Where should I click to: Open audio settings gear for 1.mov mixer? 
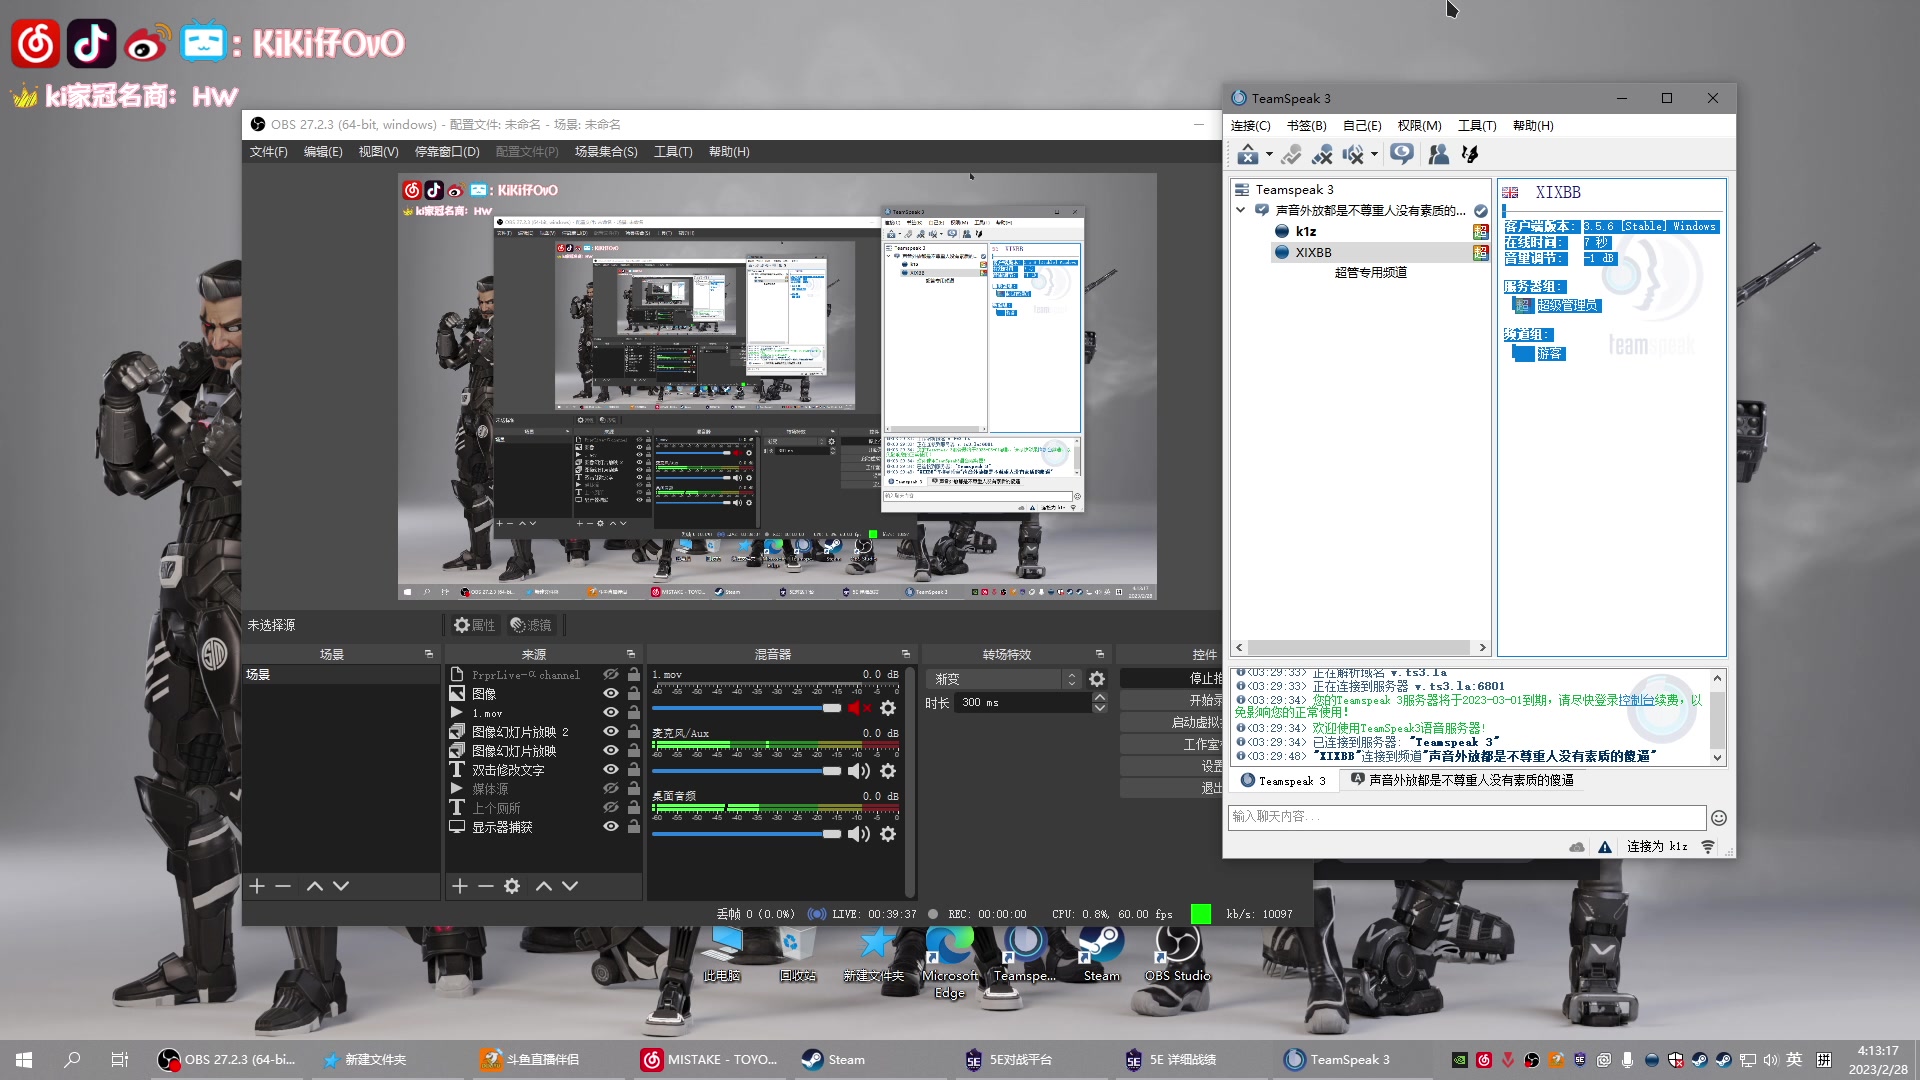coord(888,708)
